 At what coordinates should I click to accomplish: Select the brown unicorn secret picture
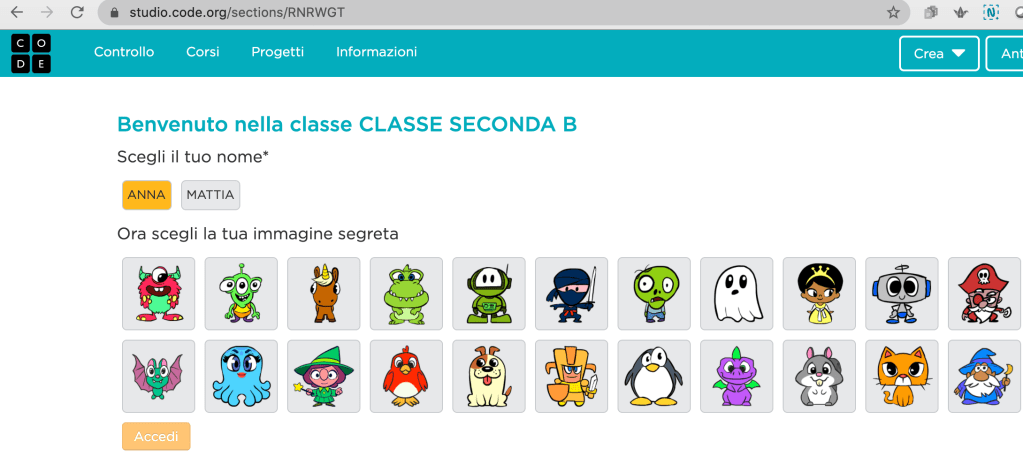324,294
